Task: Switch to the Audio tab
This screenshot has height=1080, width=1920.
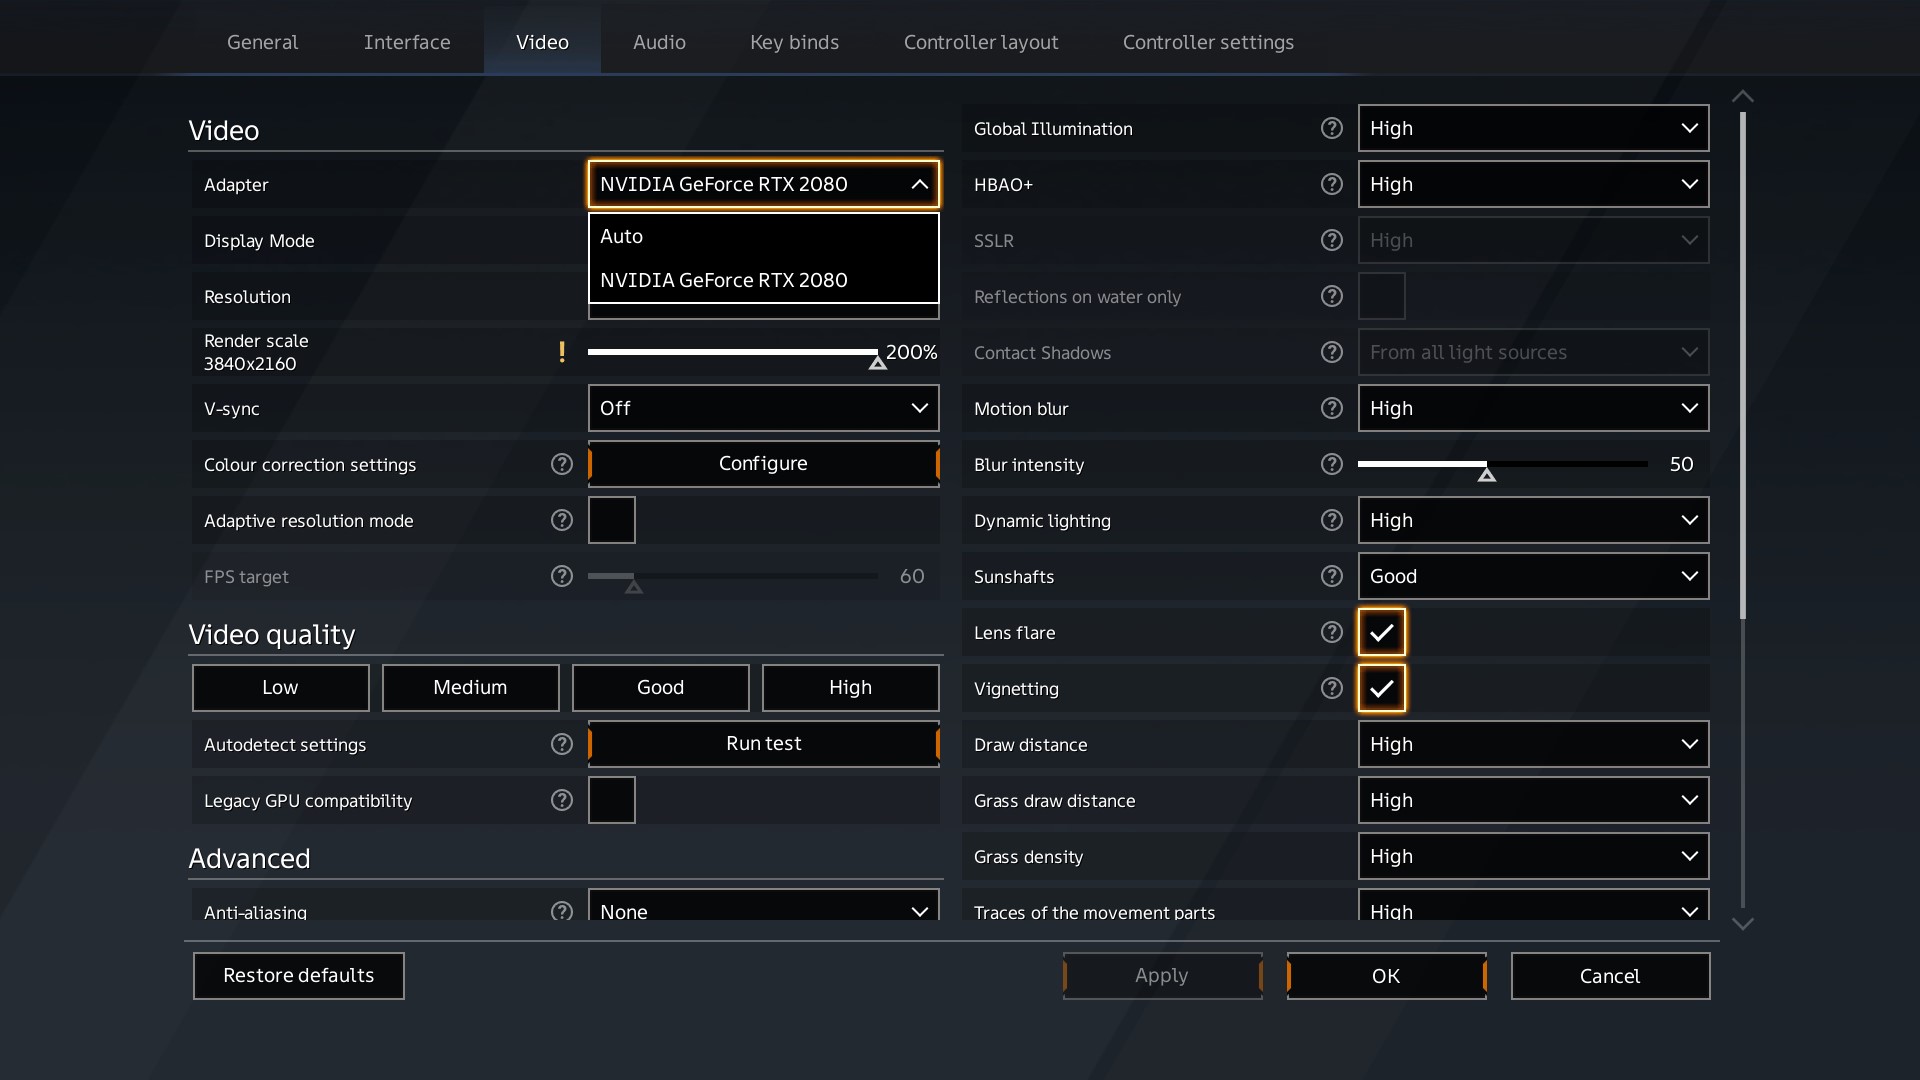Action: (659, 42)
